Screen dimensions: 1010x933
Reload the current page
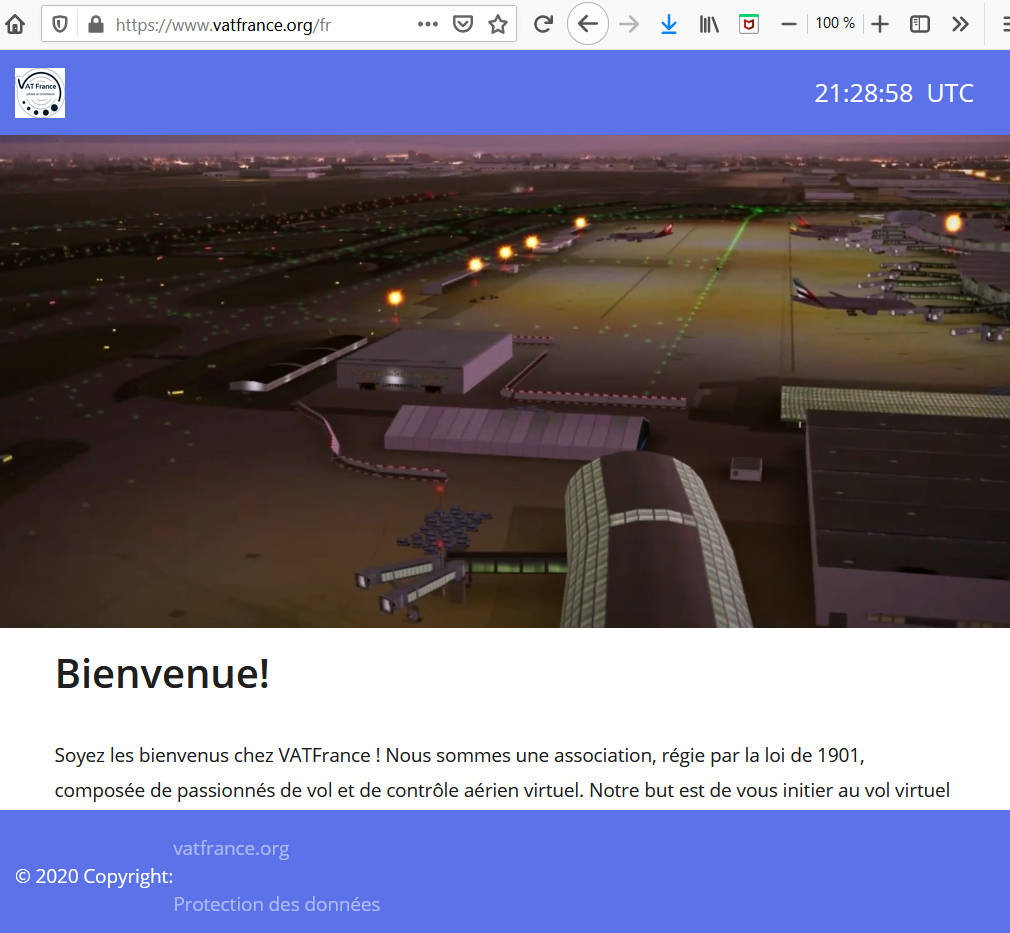coord(543,24)
